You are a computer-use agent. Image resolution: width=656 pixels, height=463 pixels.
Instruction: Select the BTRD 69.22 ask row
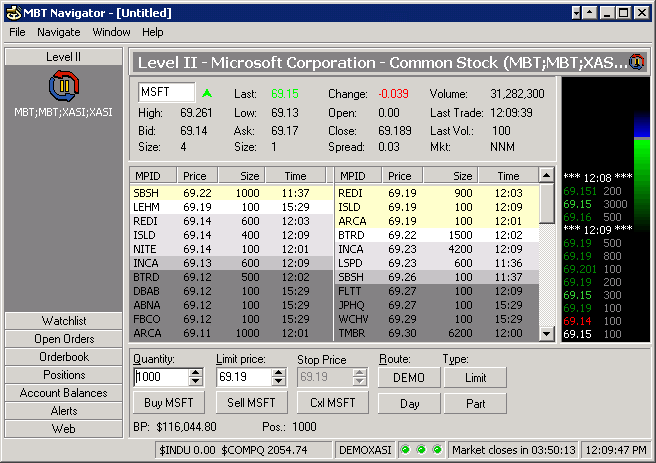(437, 235)
